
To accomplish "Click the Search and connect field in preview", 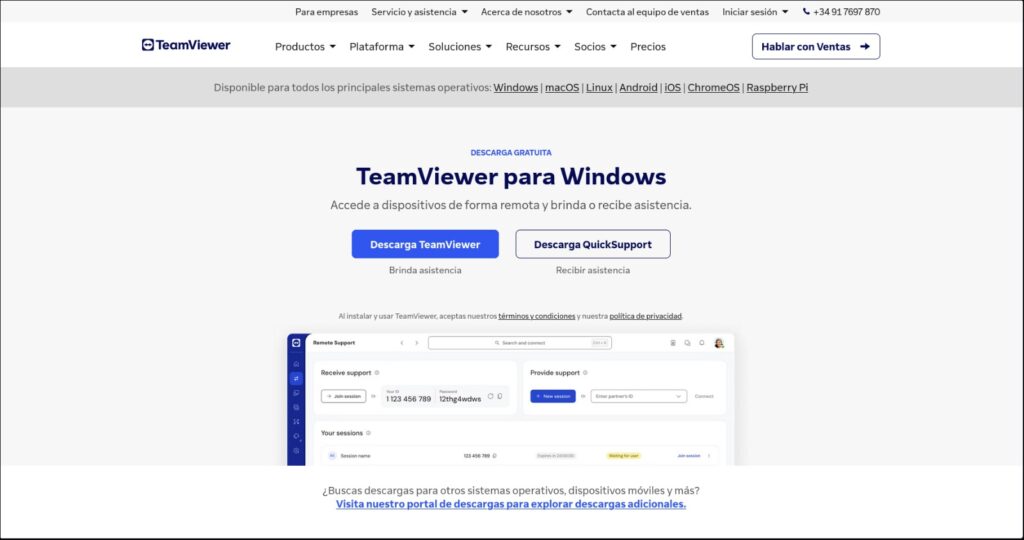I will (x=520, y=343).
